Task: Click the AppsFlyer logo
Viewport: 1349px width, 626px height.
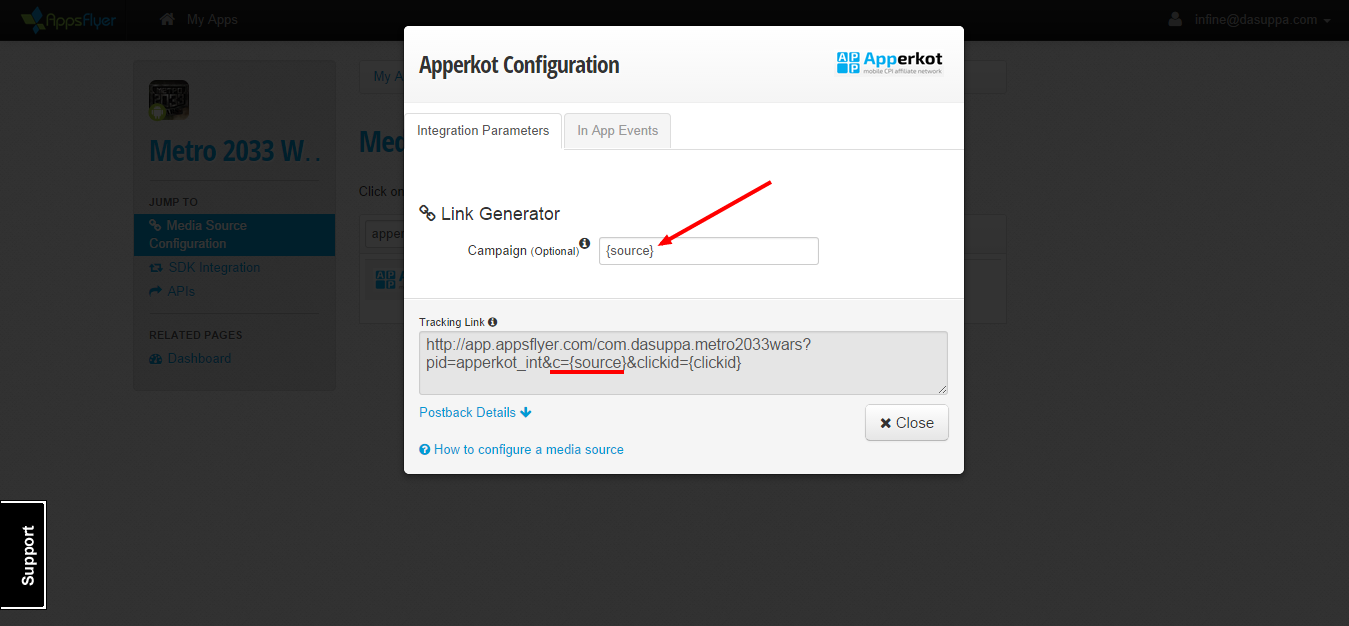Action: click(68, 19)
